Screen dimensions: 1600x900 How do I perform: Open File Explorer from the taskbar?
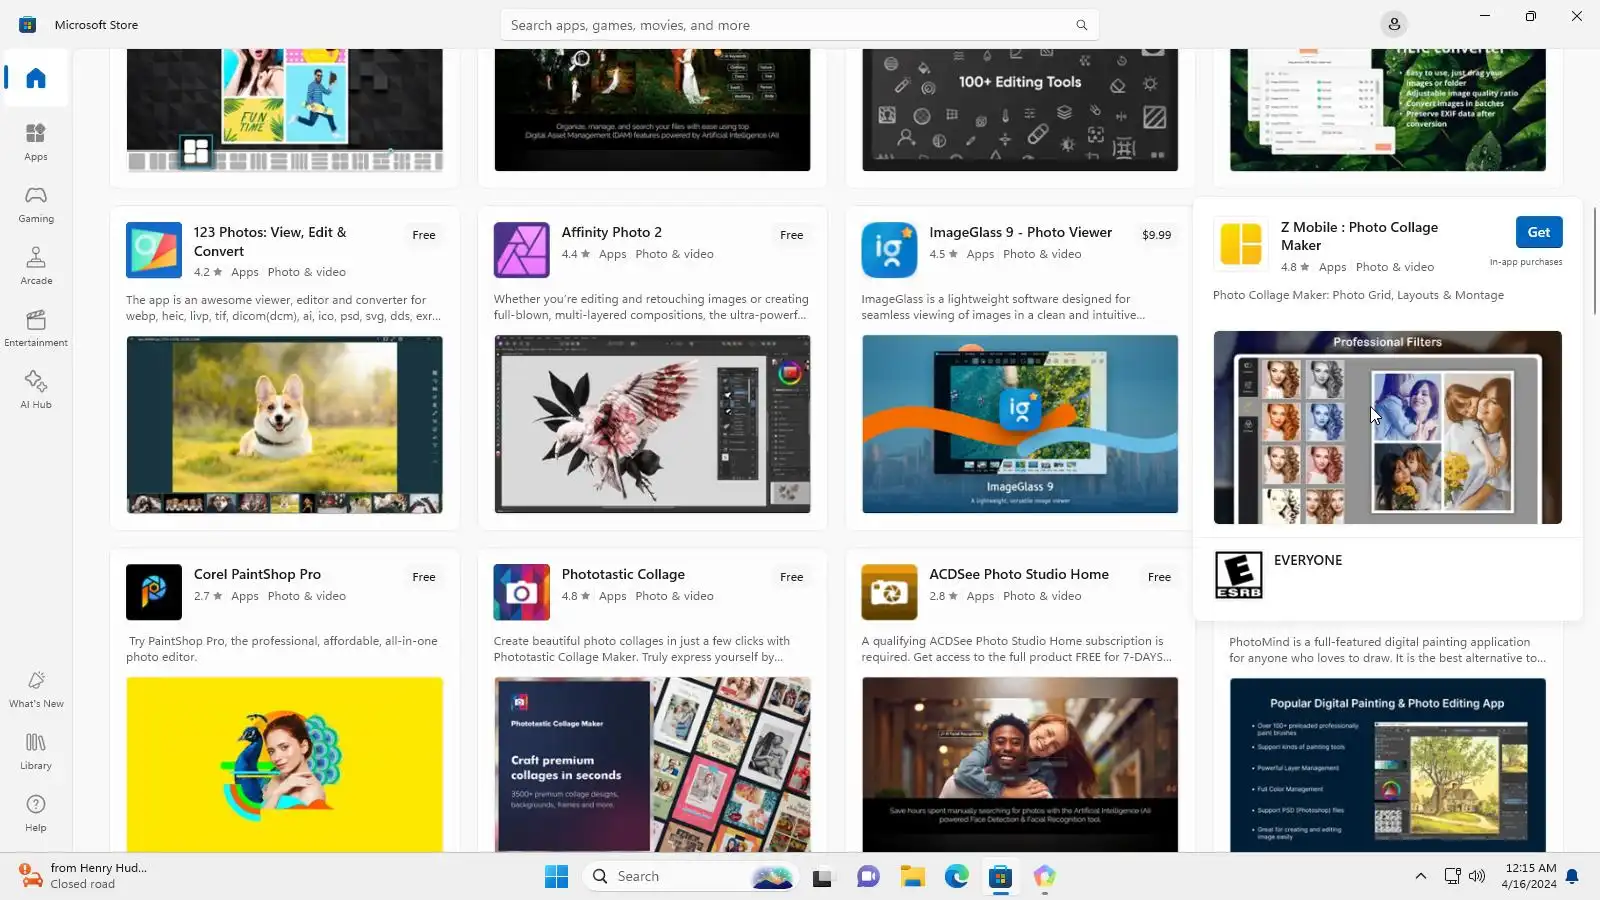[x=913, y=877]
